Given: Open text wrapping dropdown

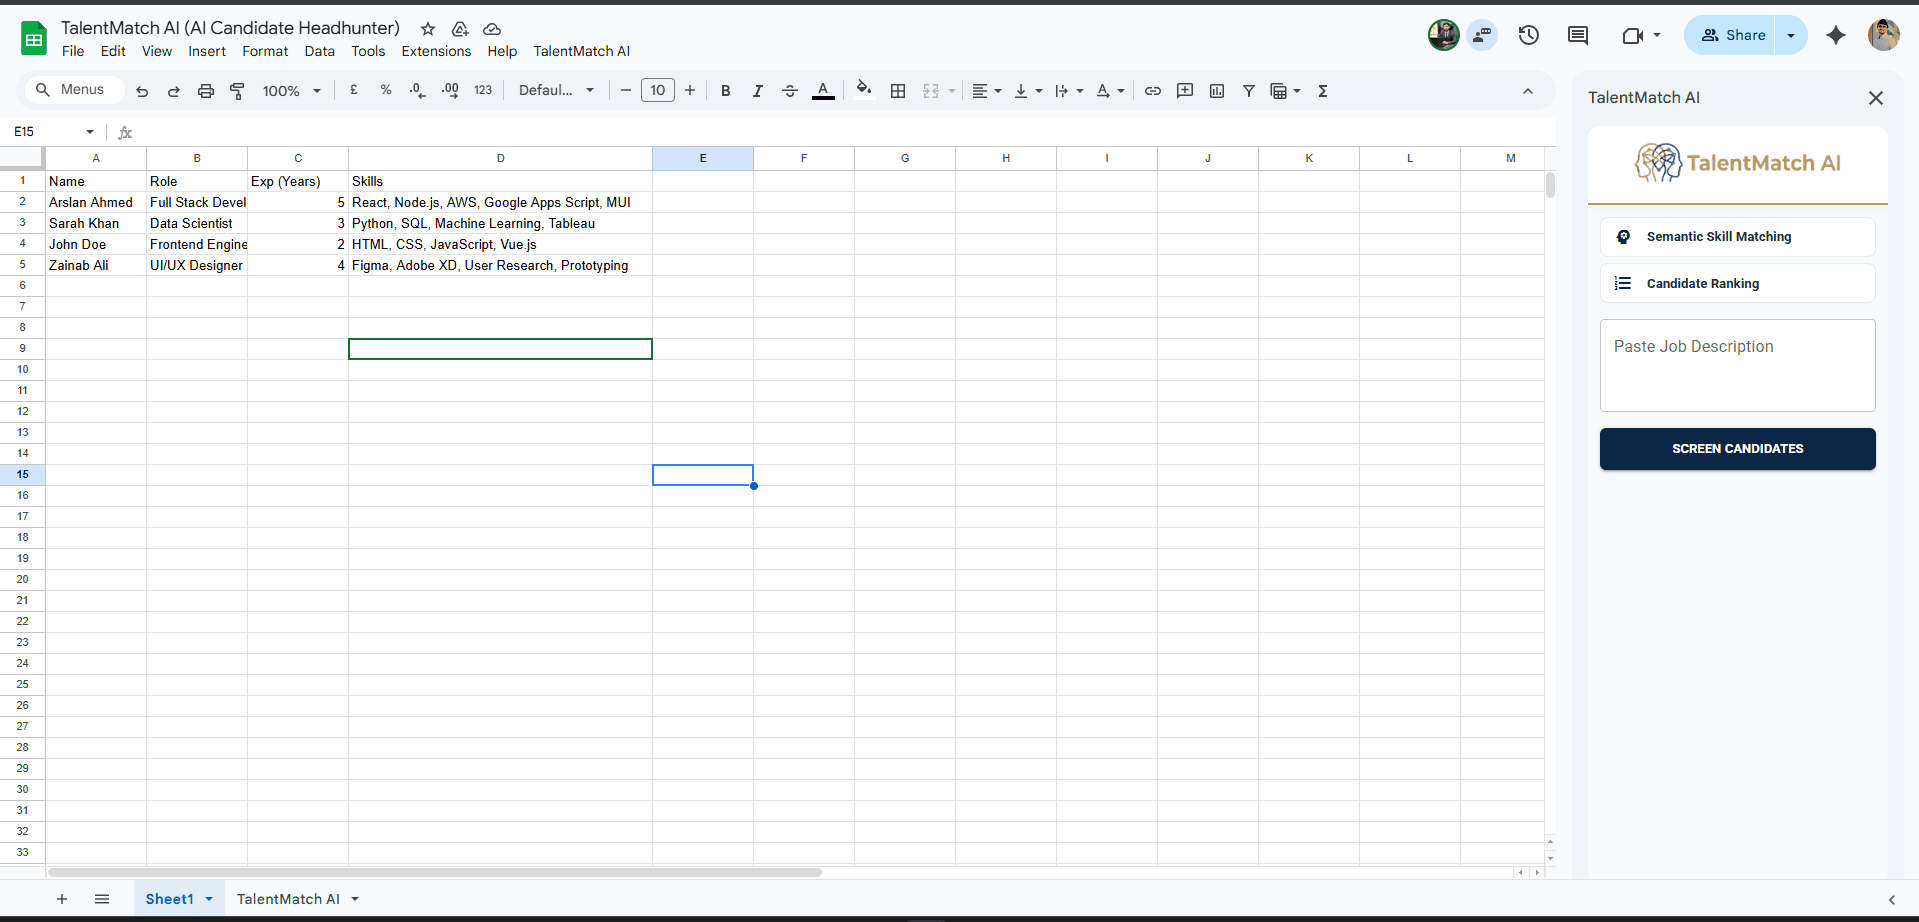Looking at the screenshot, I should (1069, 91).
